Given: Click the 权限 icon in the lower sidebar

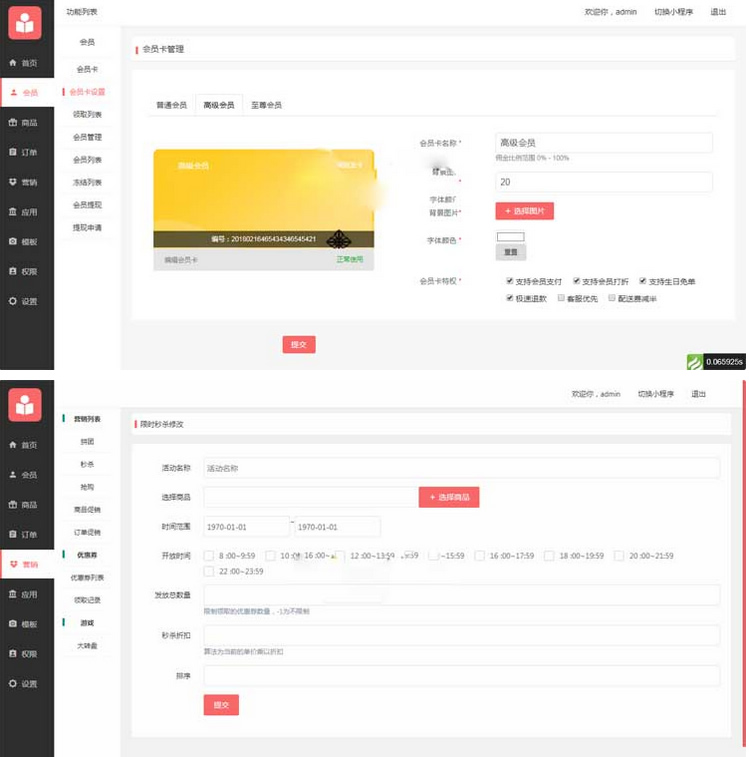Looking at the screenshot, I should (13, 654).
